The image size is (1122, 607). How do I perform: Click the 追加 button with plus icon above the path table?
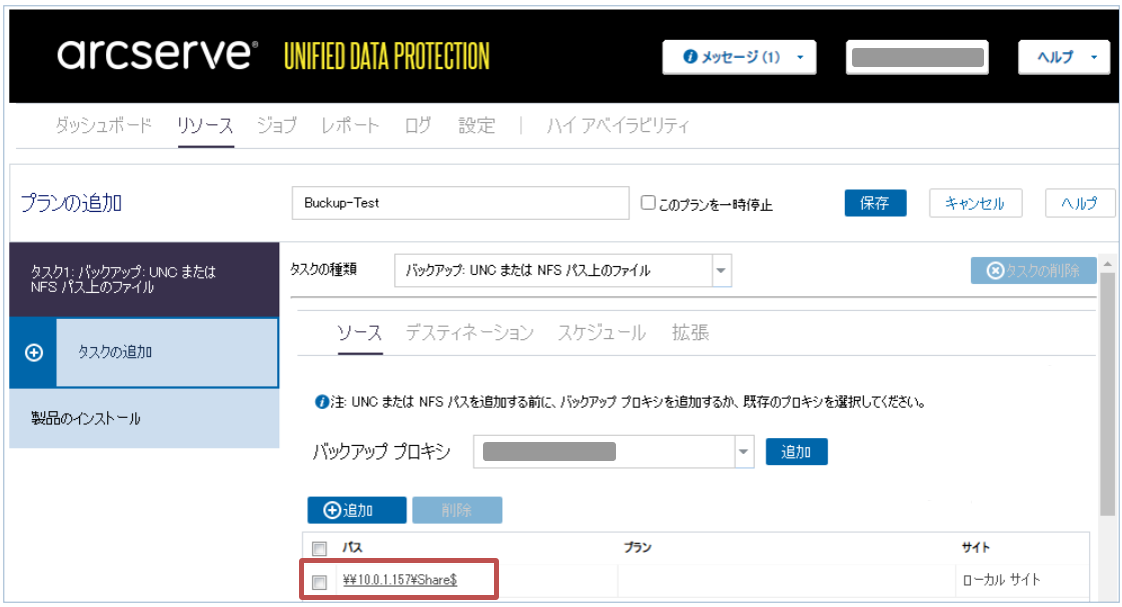point(357,510)
